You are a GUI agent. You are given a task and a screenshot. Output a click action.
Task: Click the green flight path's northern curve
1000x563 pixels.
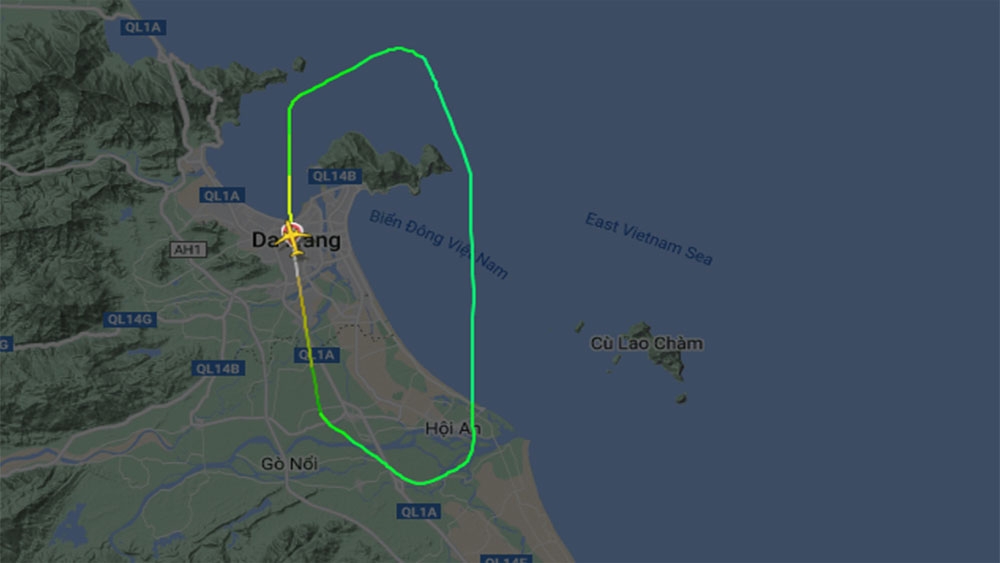click(399, 48)
